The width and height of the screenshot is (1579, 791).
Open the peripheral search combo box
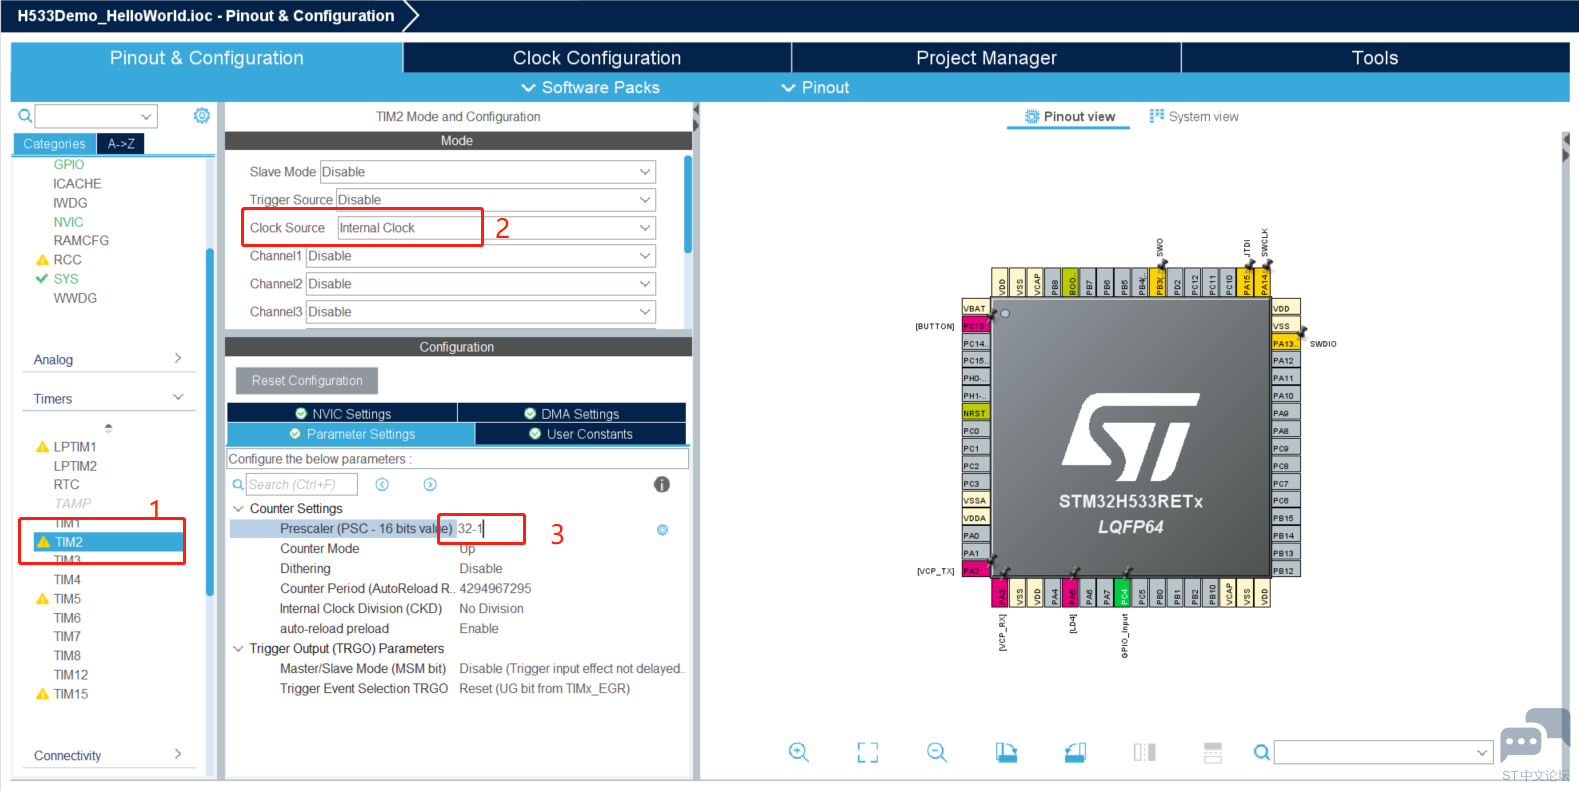click(x=97, y=116)
